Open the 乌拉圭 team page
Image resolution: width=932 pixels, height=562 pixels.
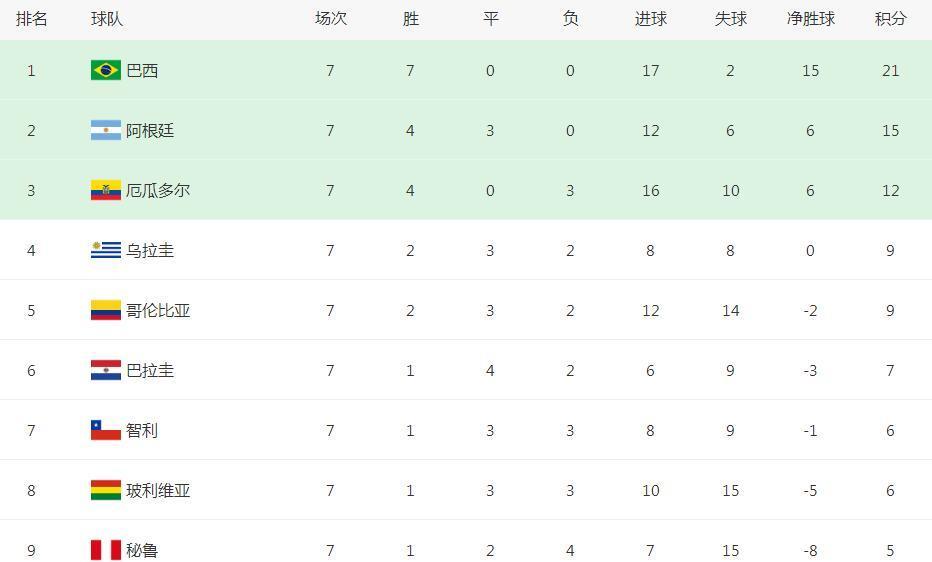(150, 250)
